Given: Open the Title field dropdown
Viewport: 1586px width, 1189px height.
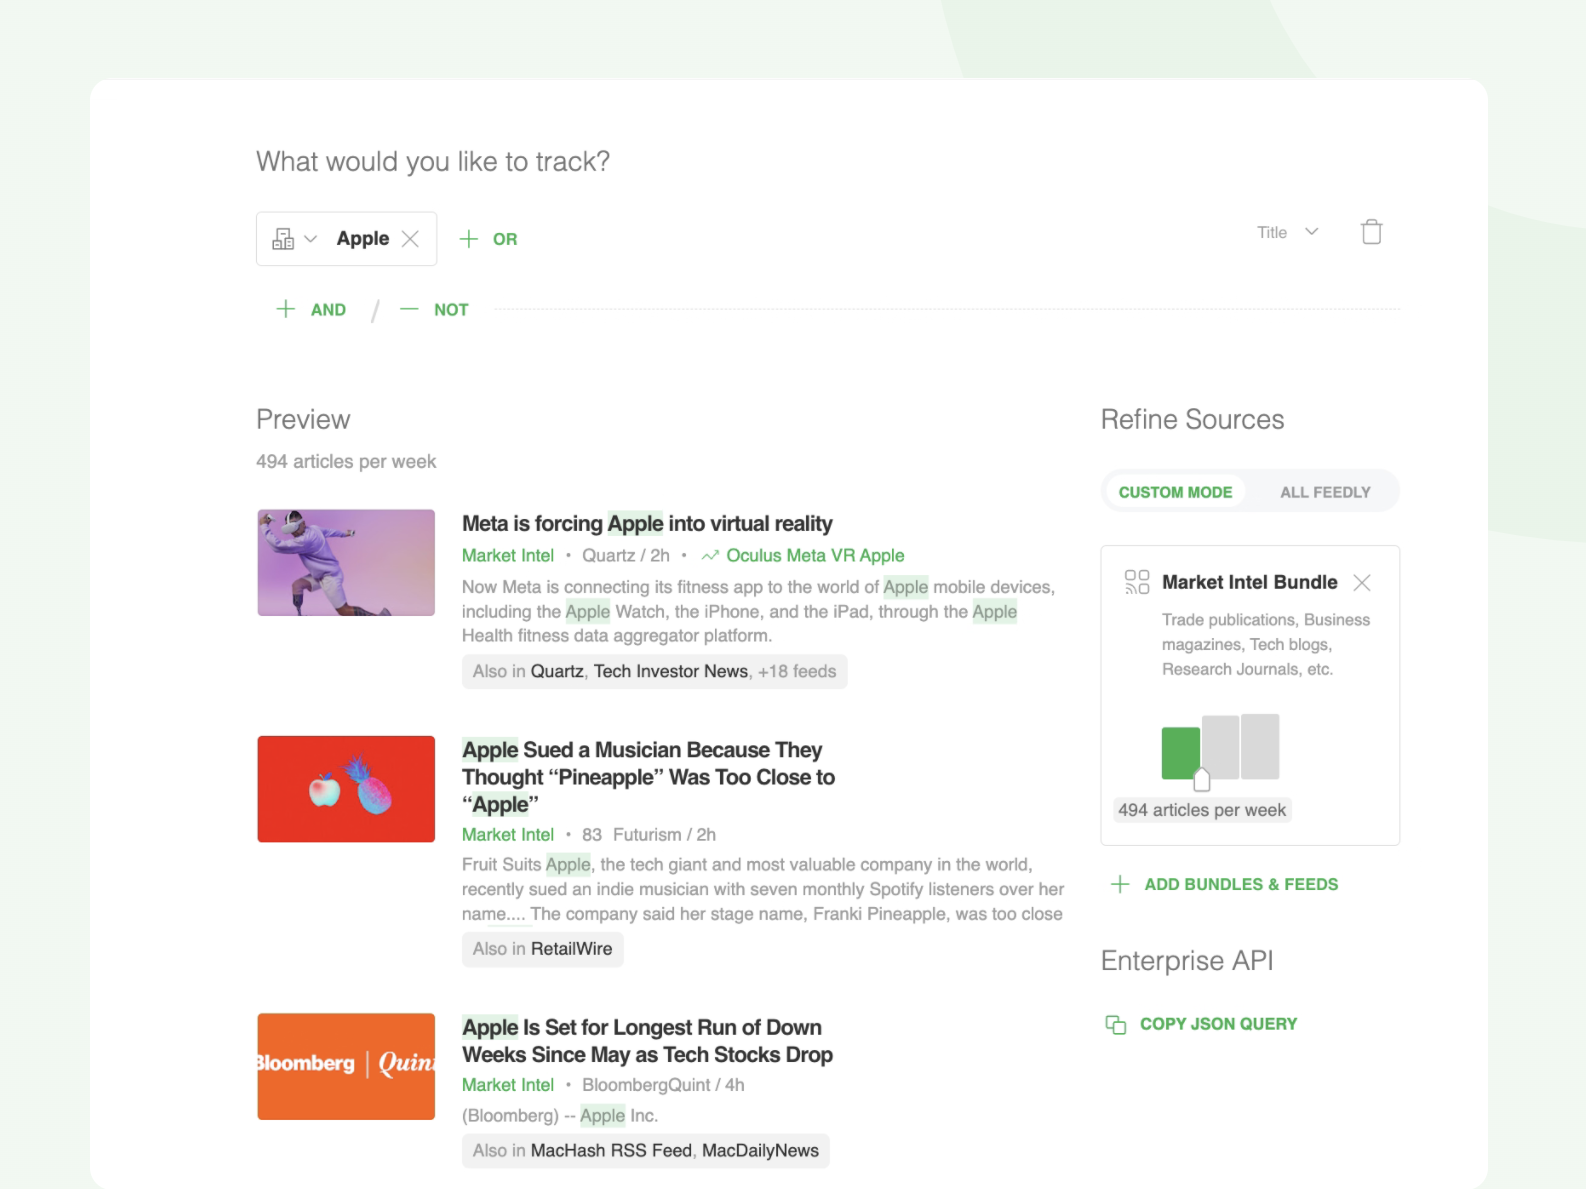Looking at the screenshot, I should 1288,232.
